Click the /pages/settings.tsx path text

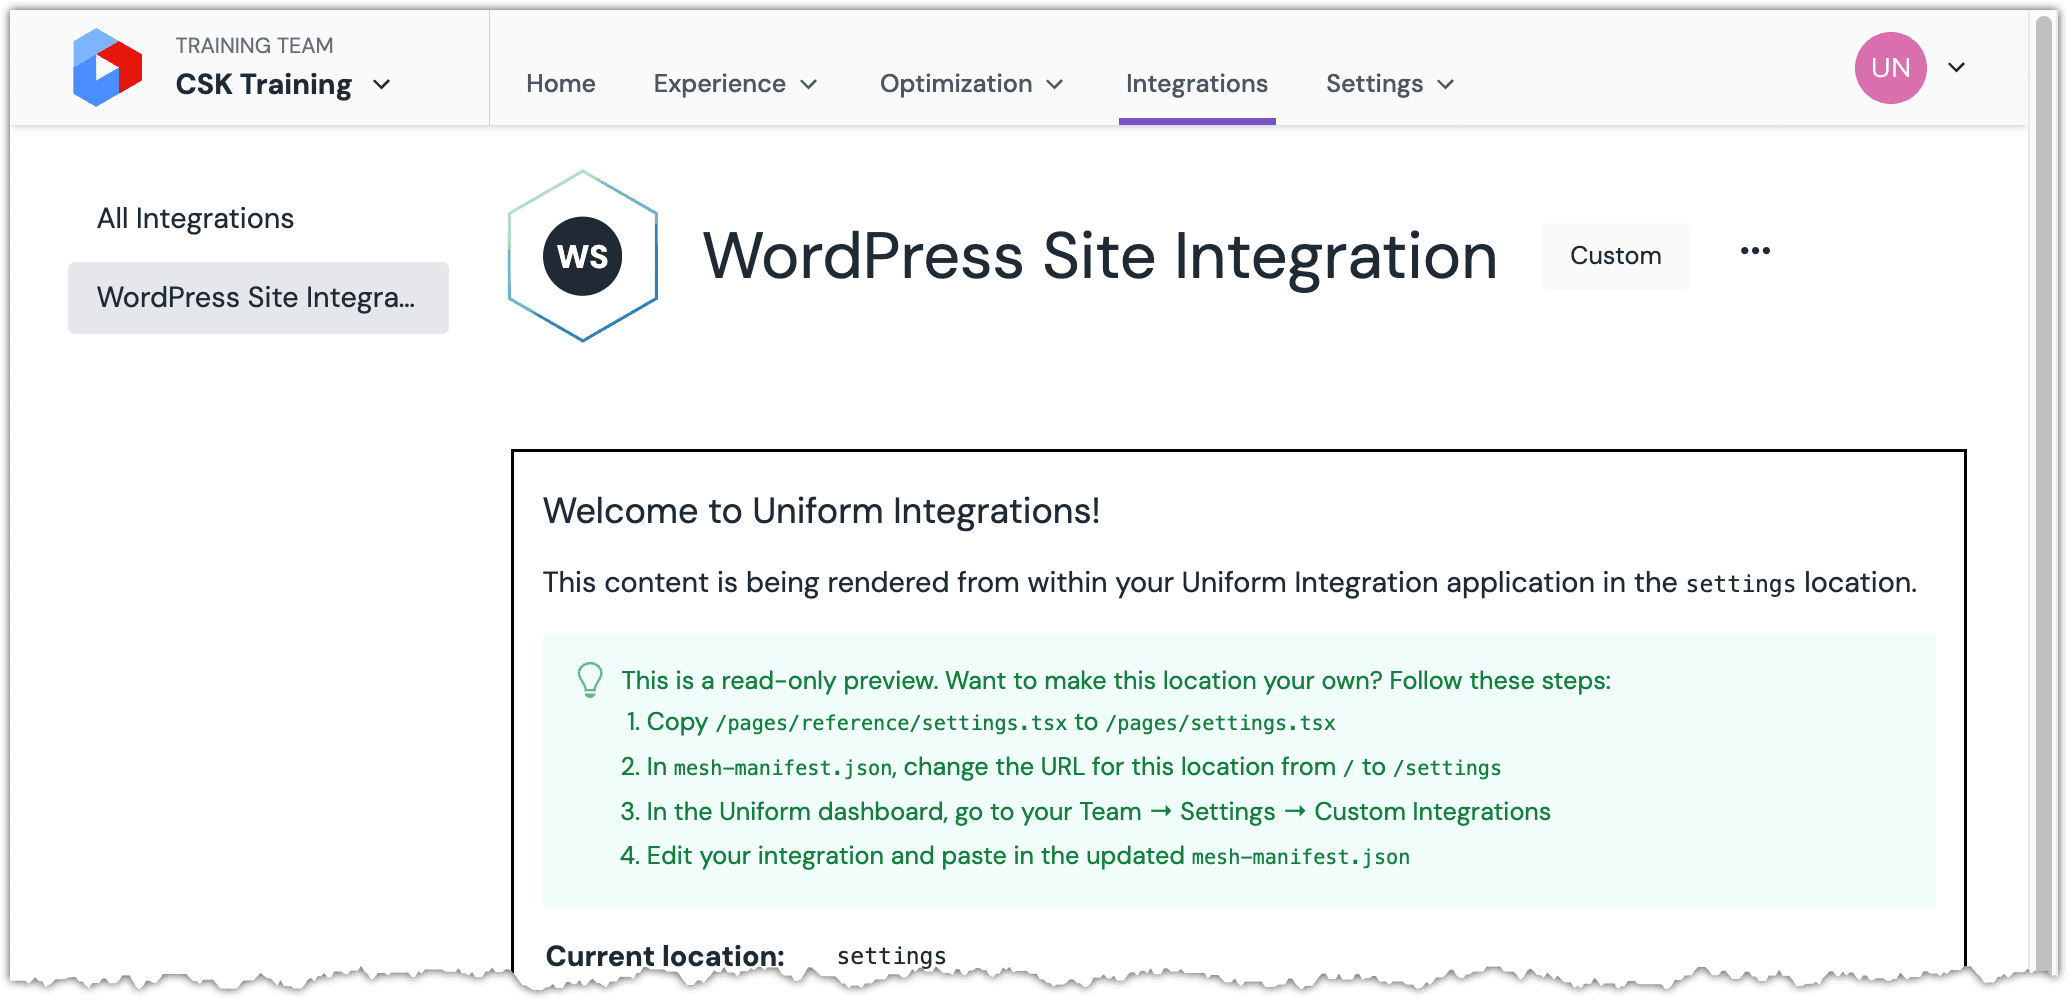(1220, 723)
